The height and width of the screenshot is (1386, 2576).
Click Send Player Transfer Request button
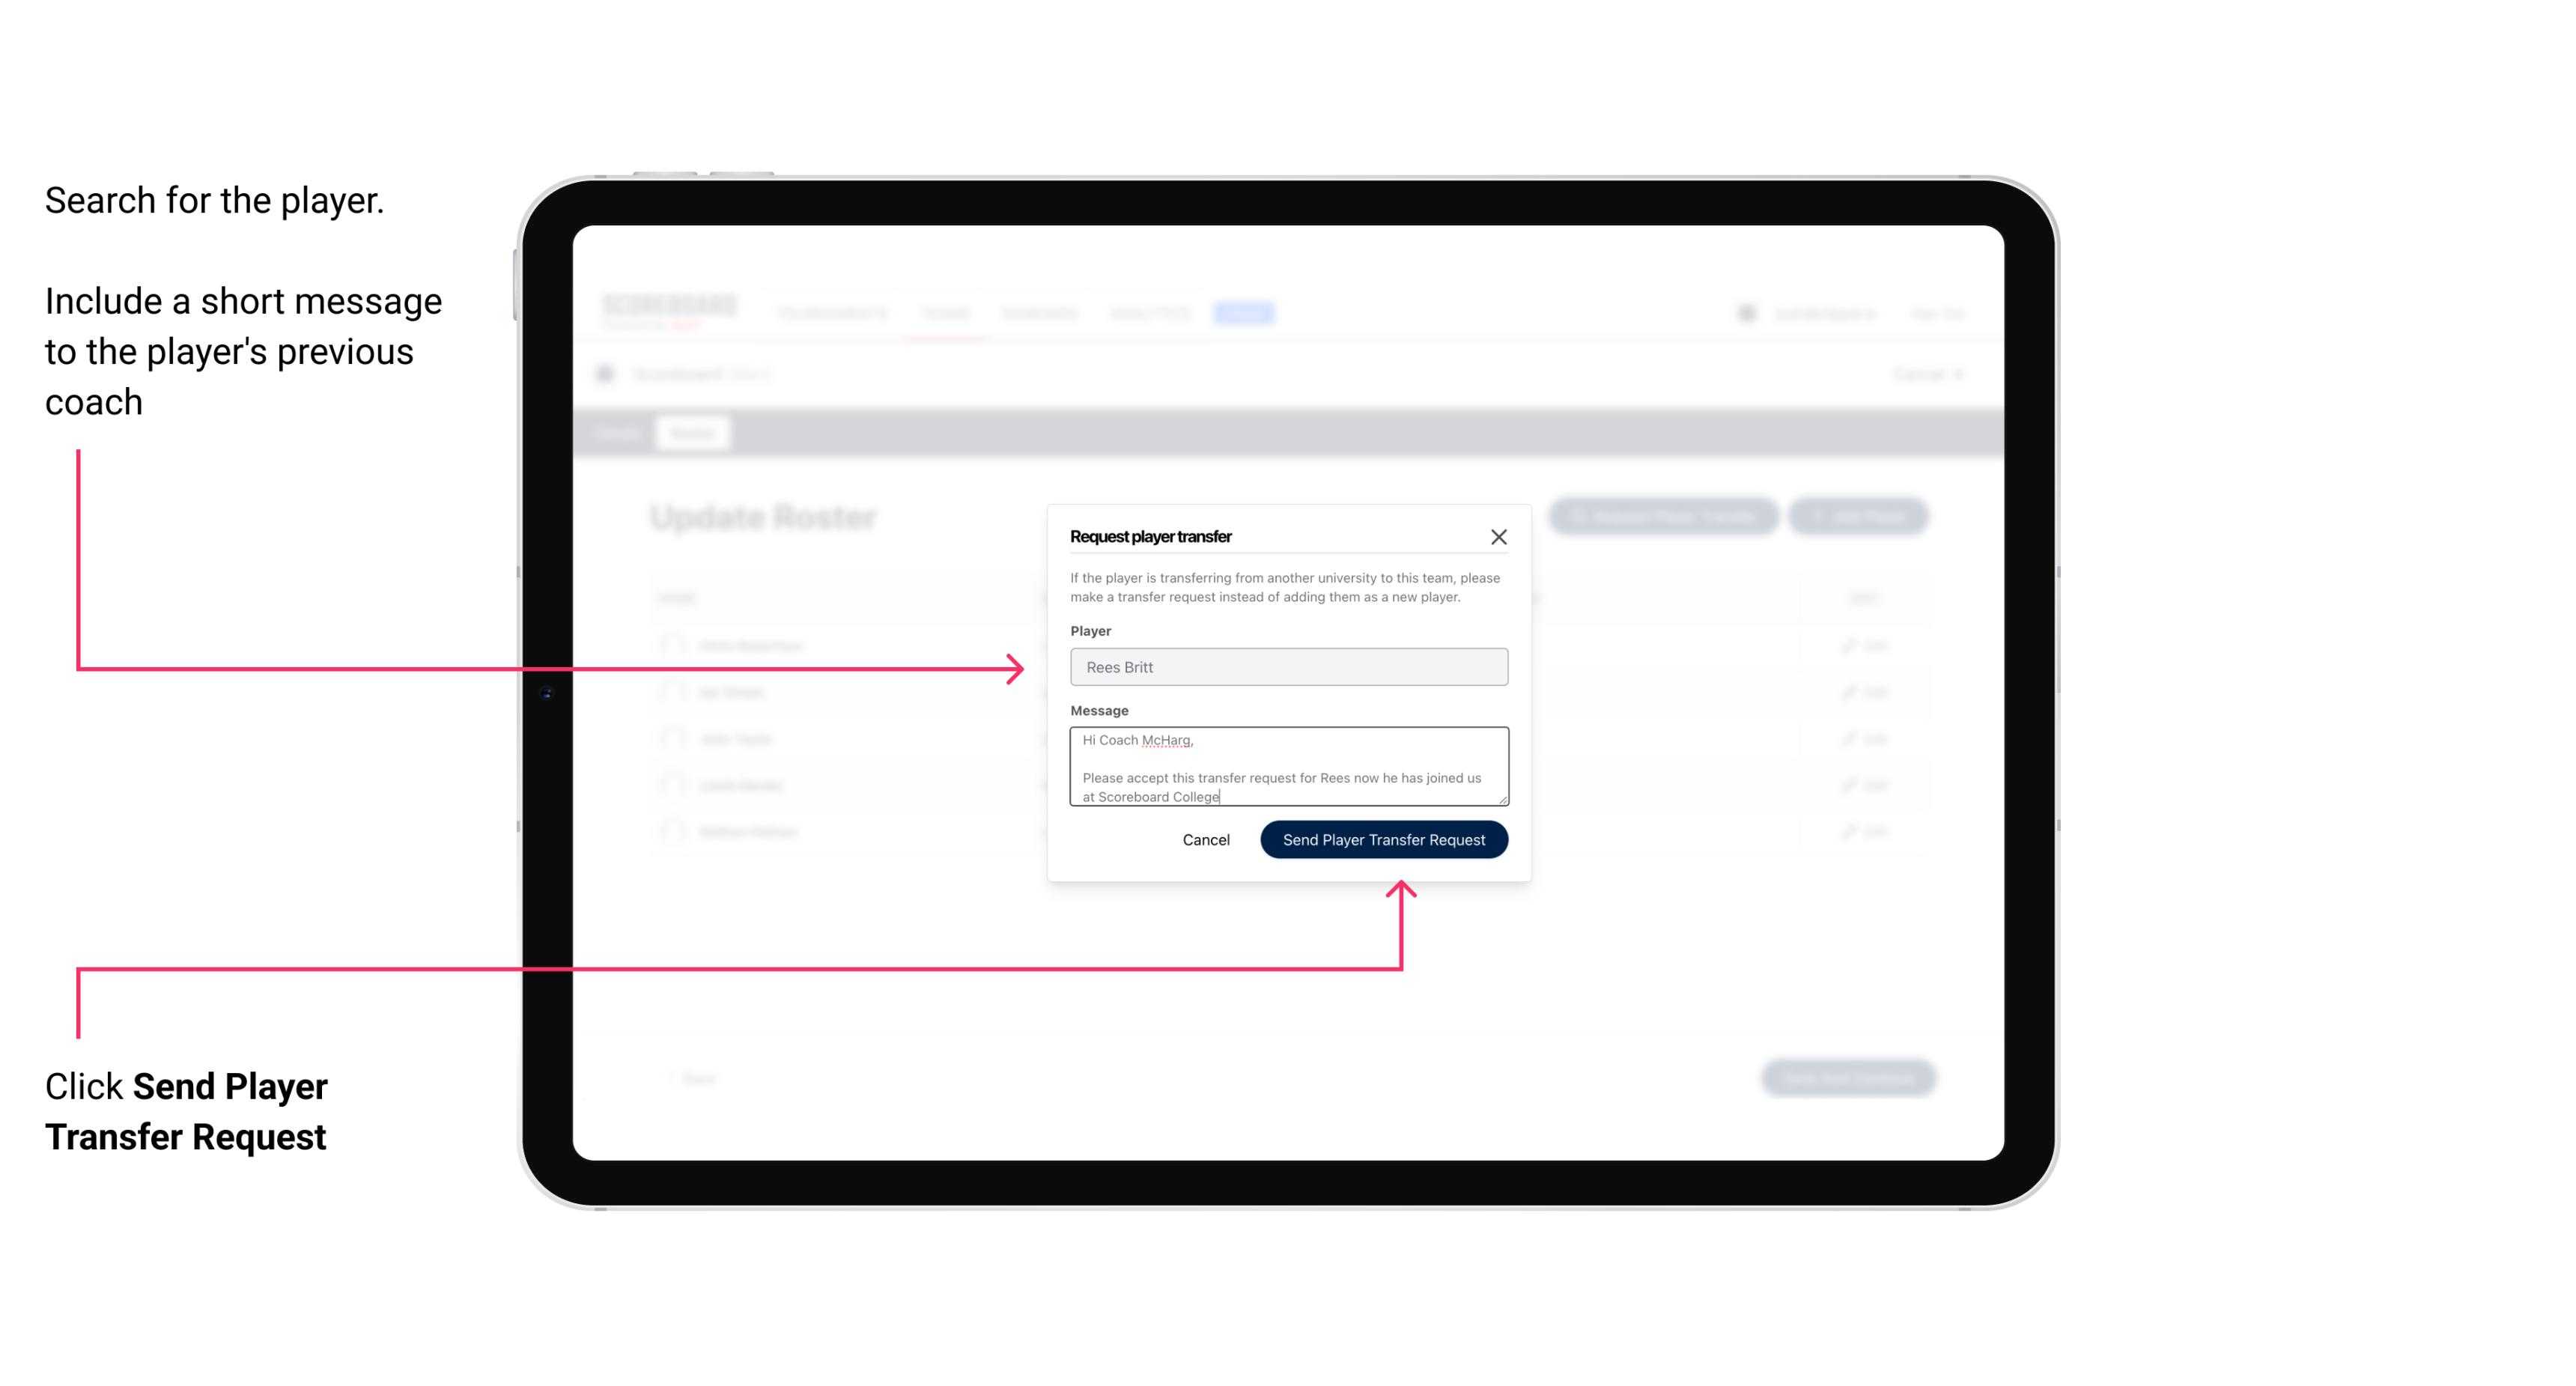(x=1385, y=838)
